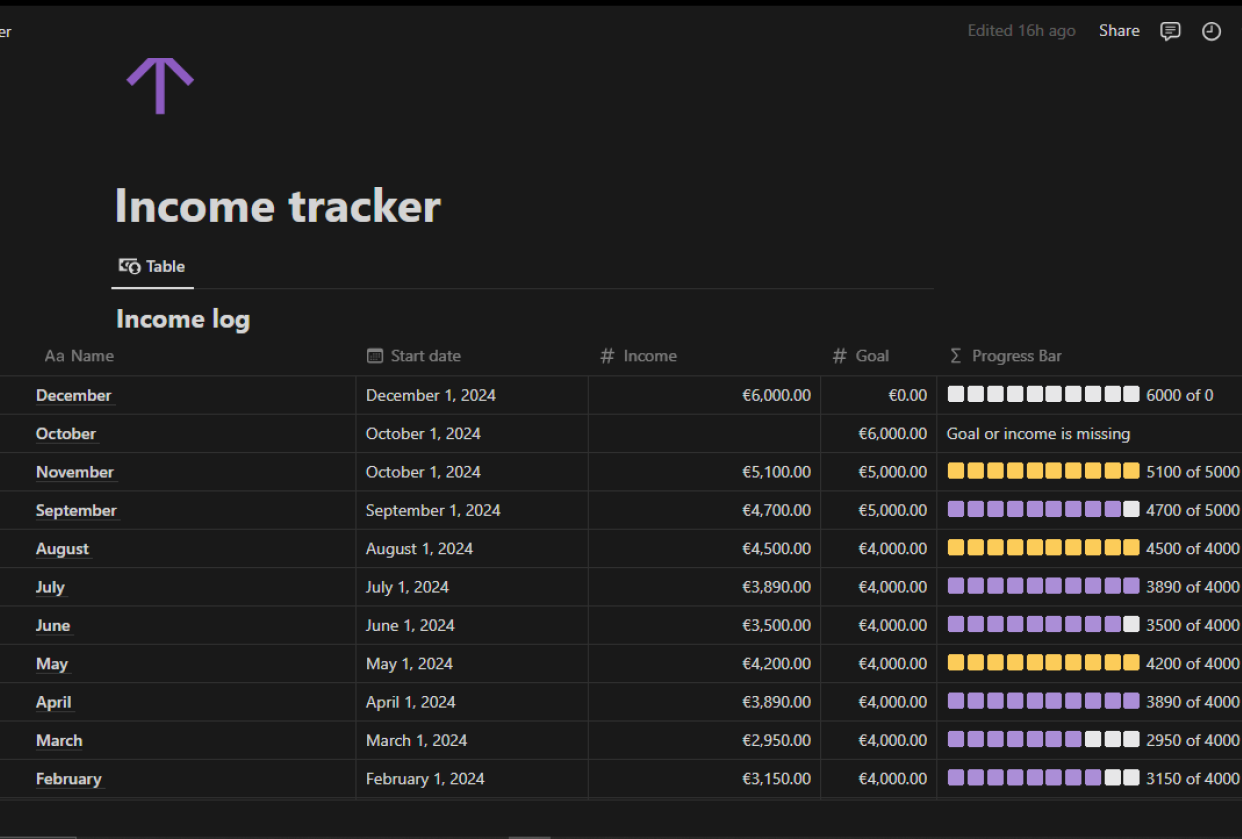Click the July 1, 2024 date cell
This screenshot has width=1242, height=839.
tap(472, 587)
